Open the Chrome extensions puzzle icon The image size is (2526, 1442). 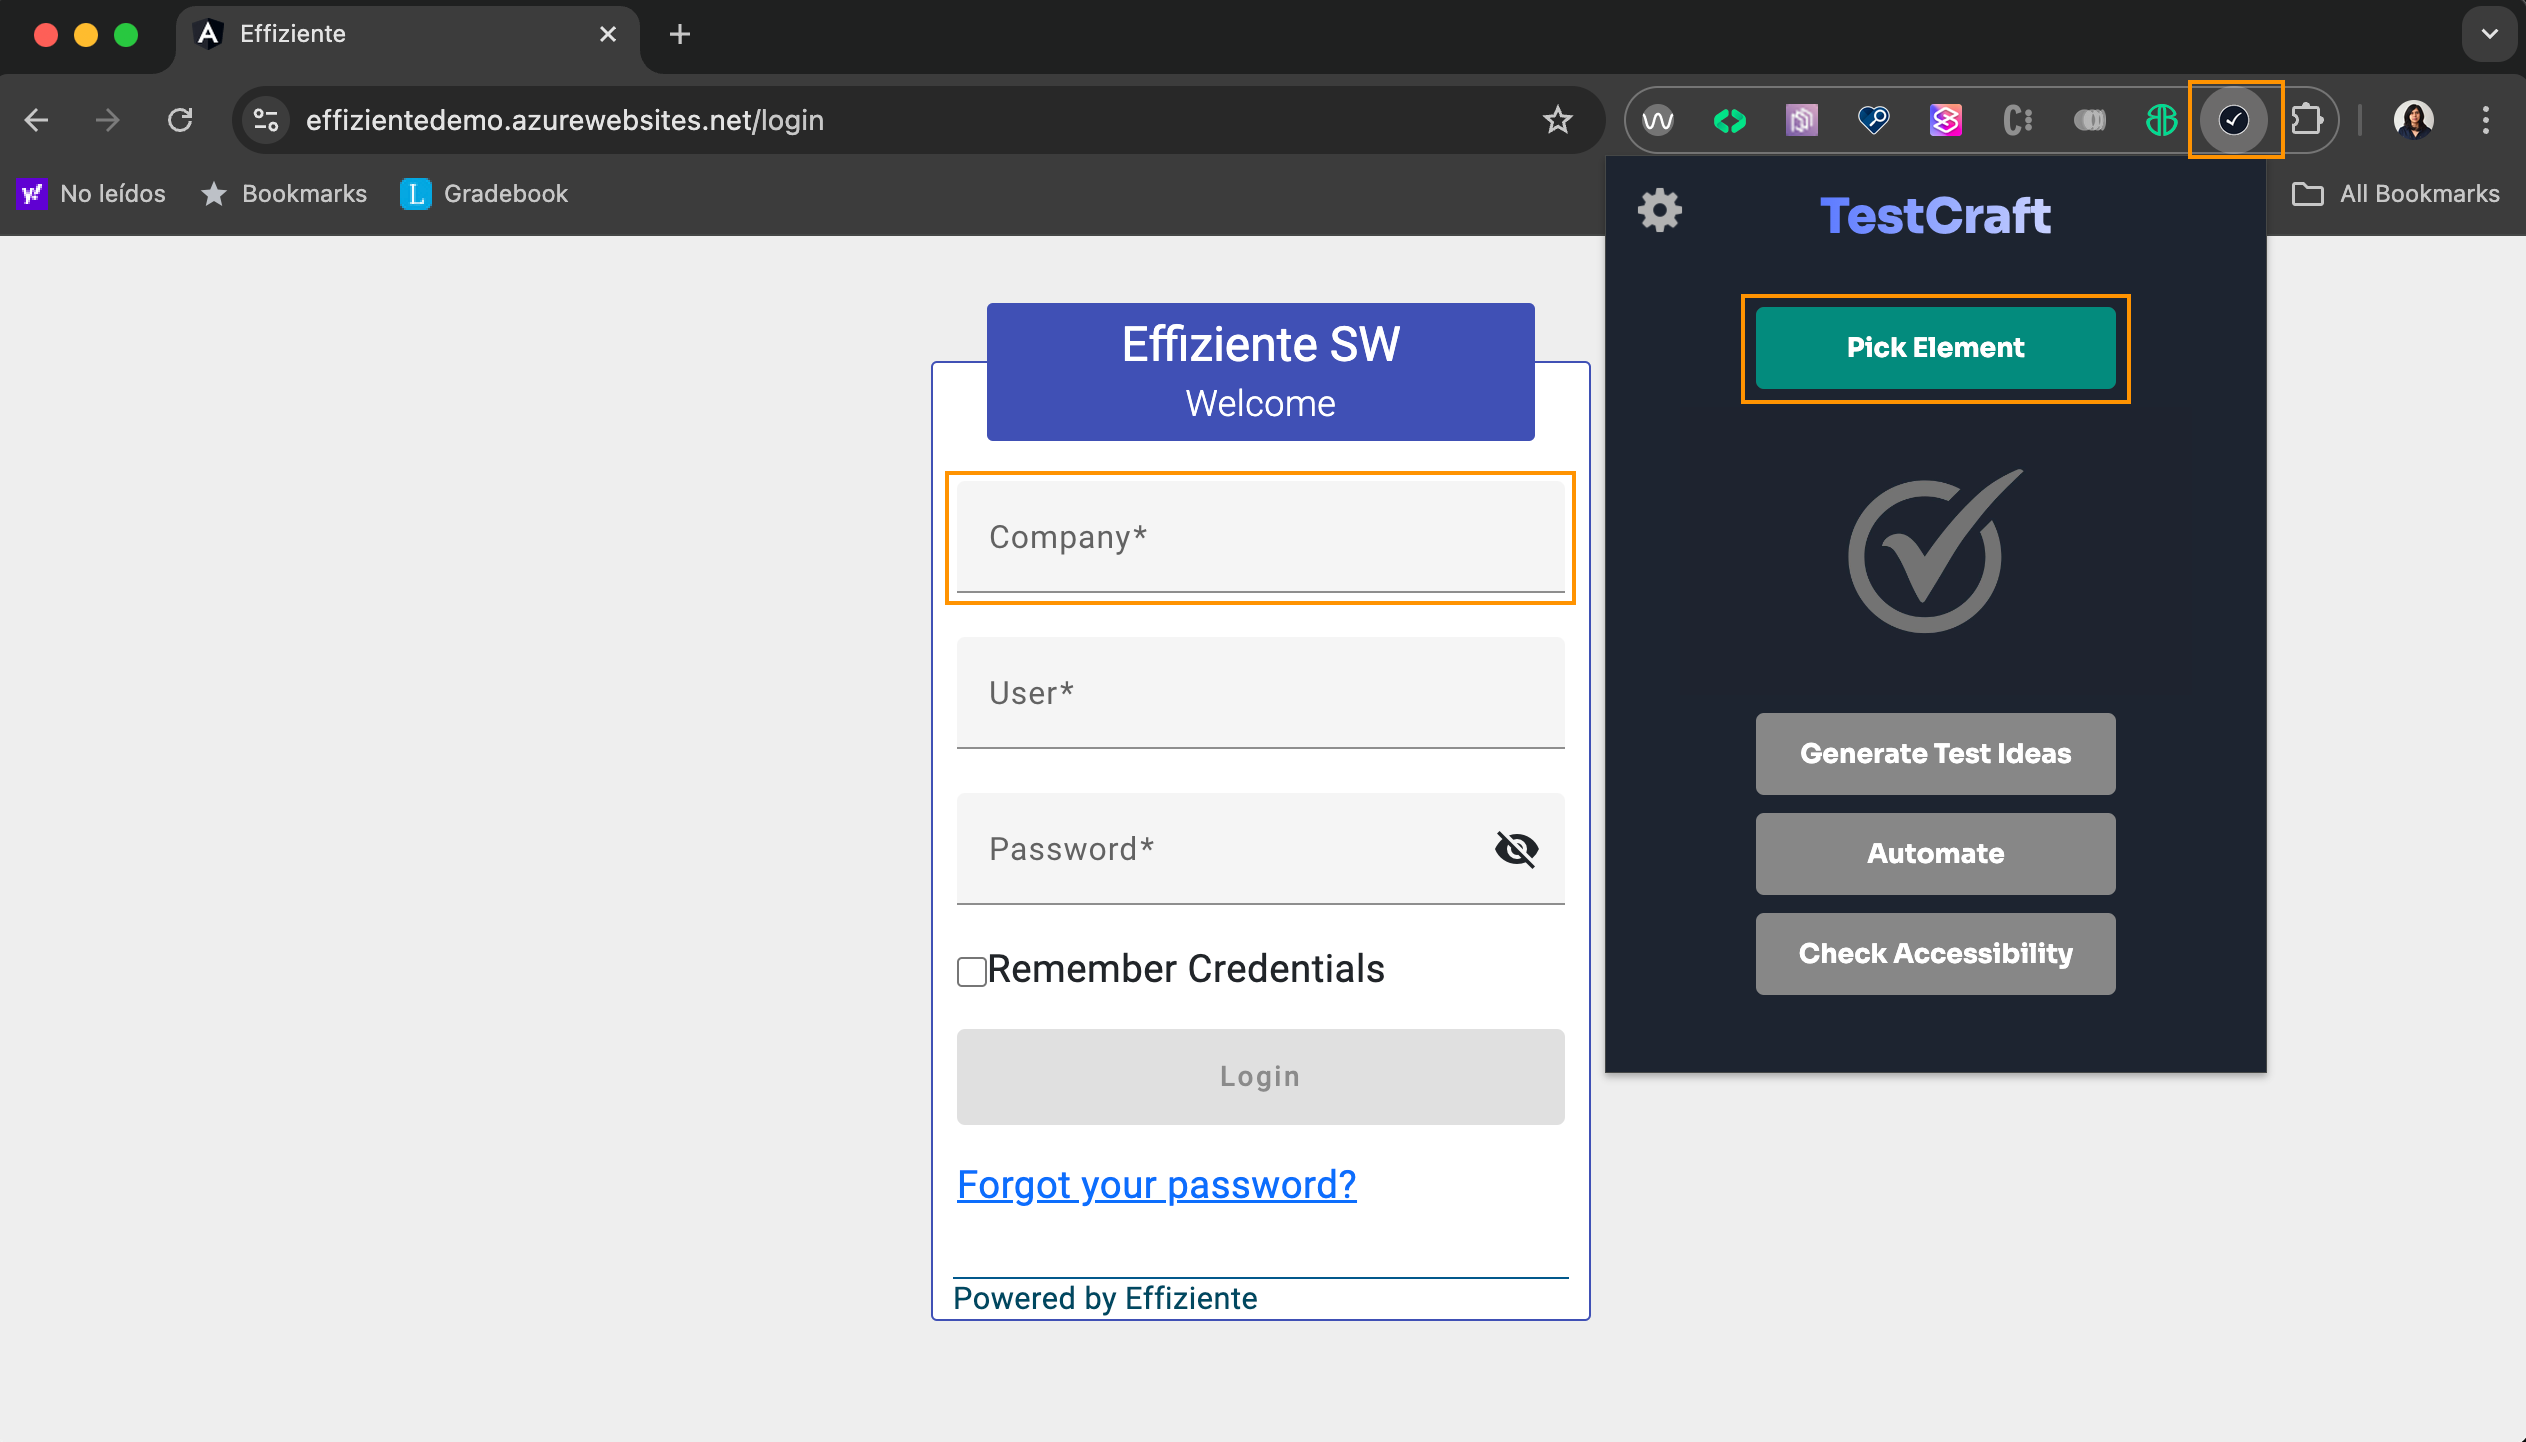(2306, 120)
